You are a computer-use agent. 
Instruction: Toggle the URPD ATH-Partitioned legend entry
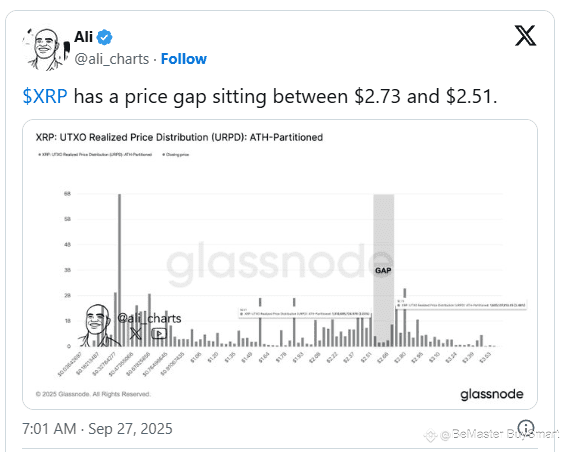(x=95, y=154)
